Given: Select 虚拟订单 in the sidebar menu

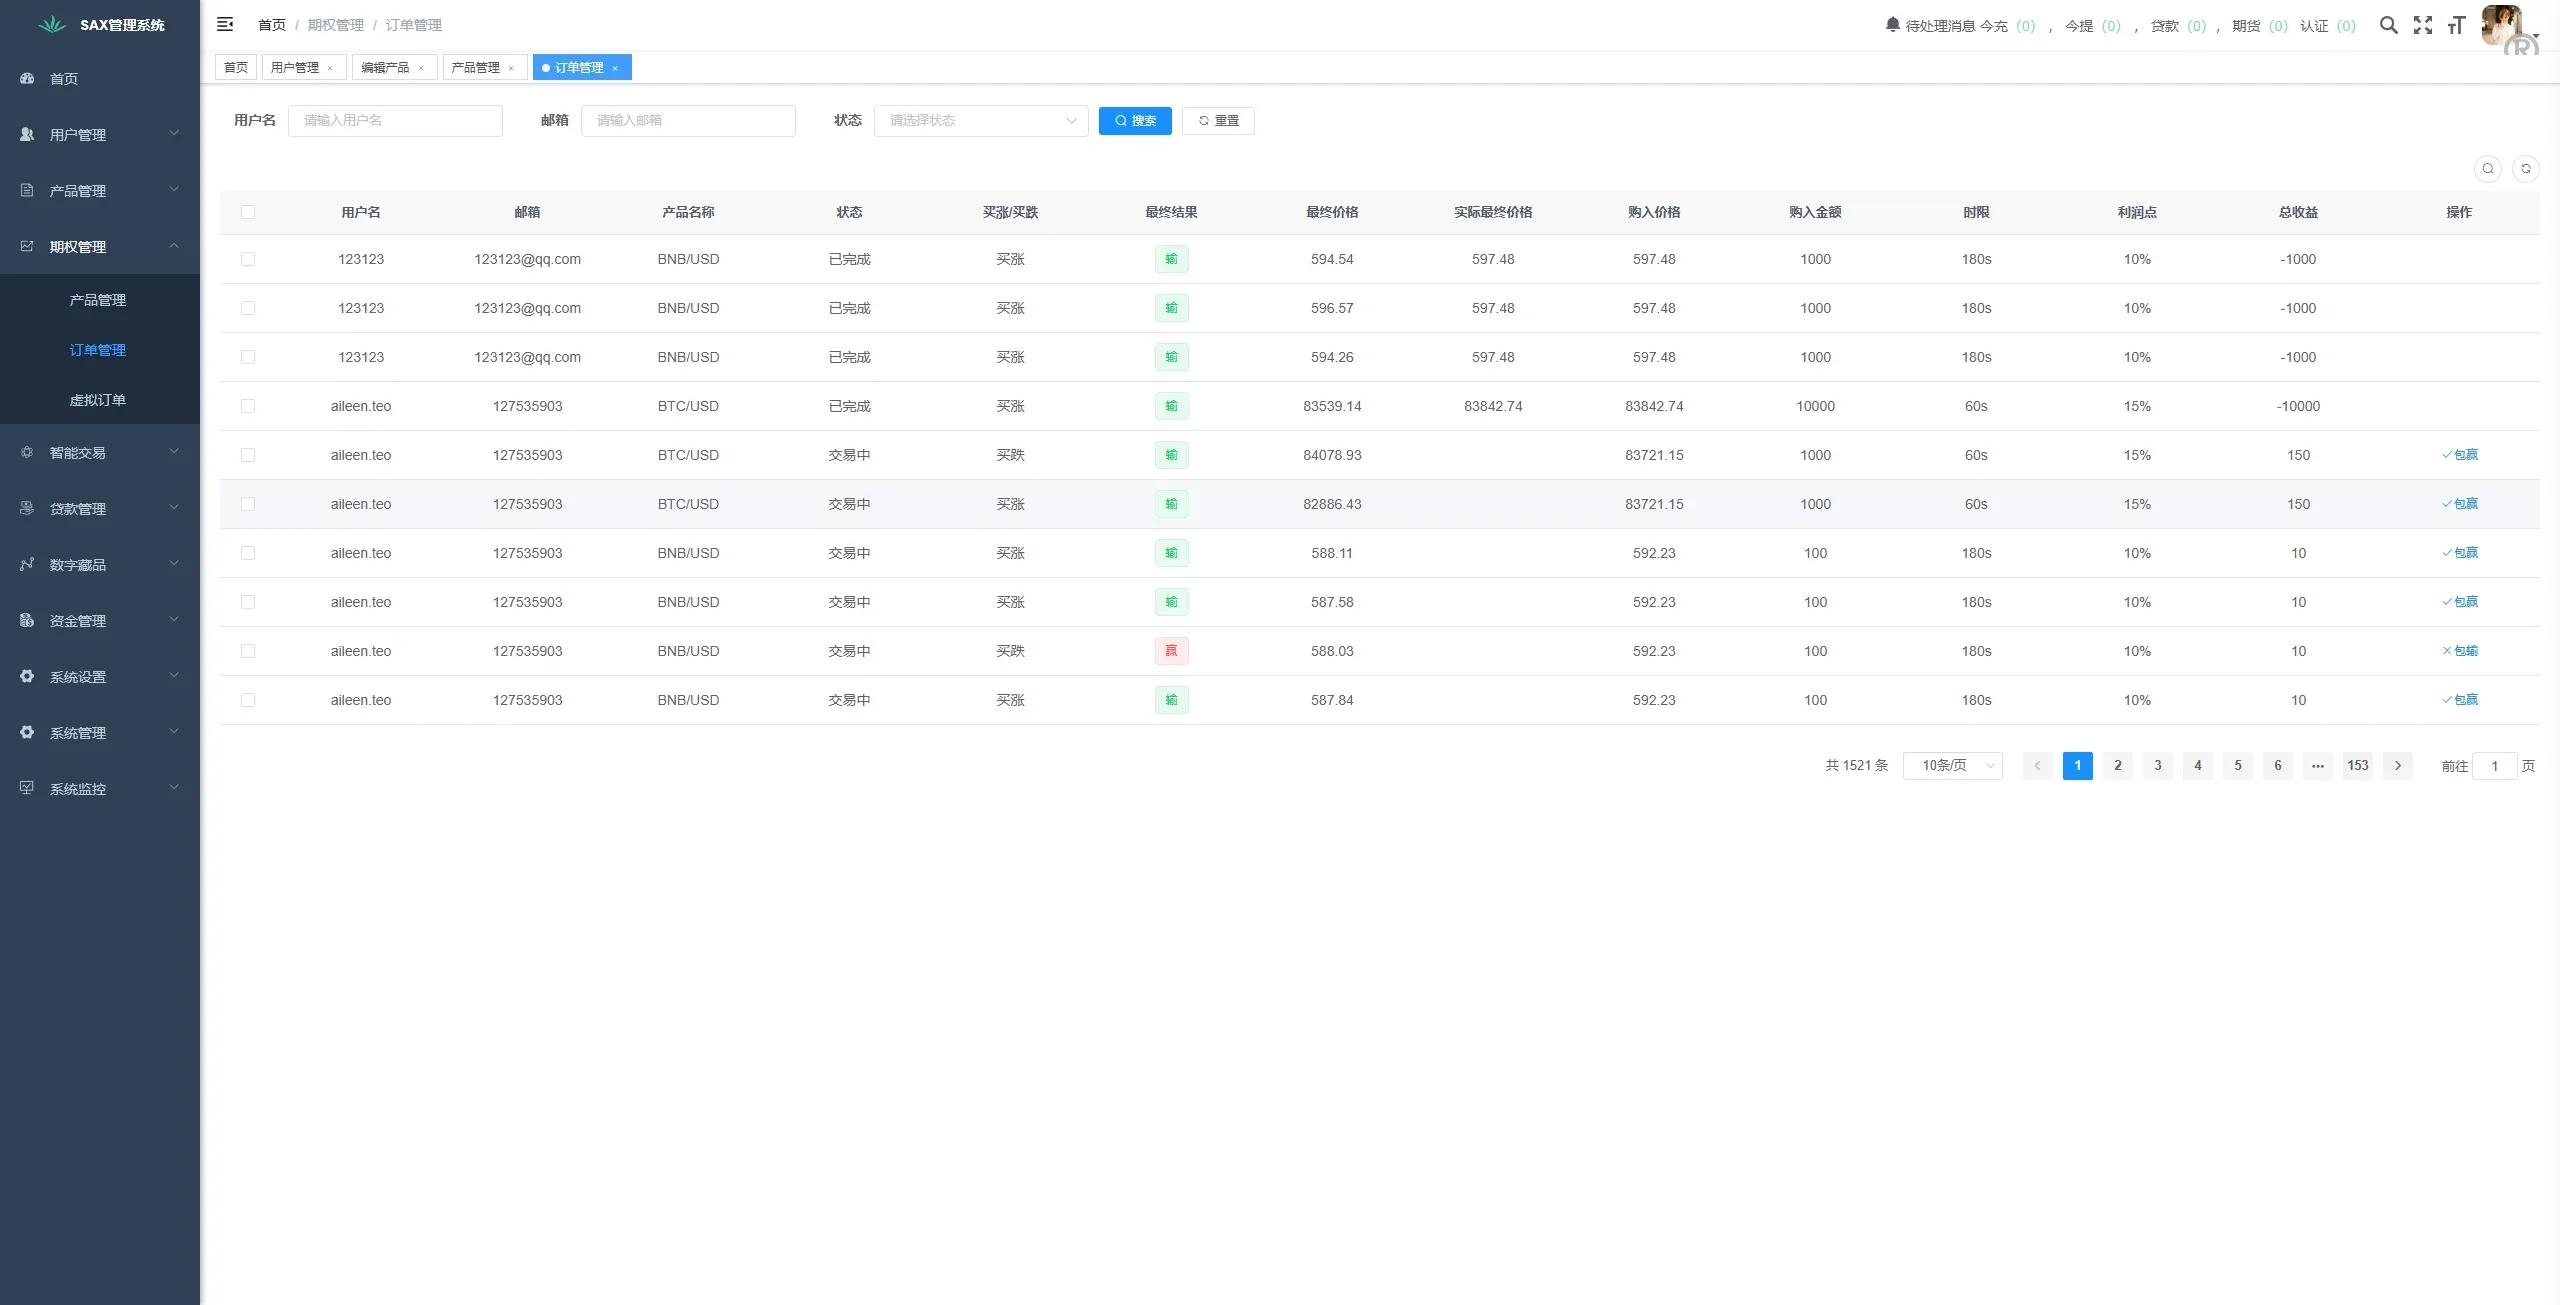Looking at the screenshot, I should pyautogui.click(x=98, y=399).
